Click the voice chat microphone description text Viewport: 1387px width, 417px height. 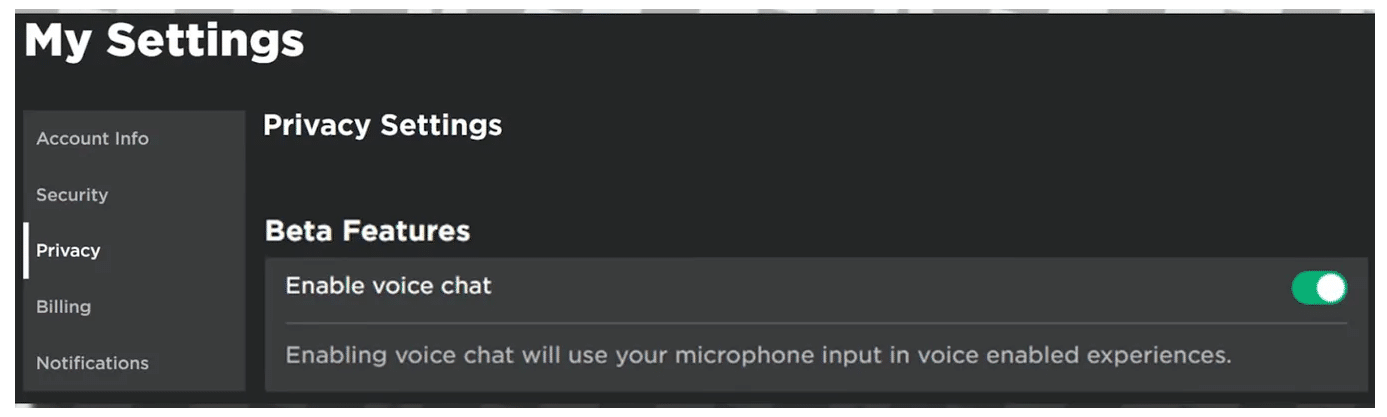pos(757,355)
